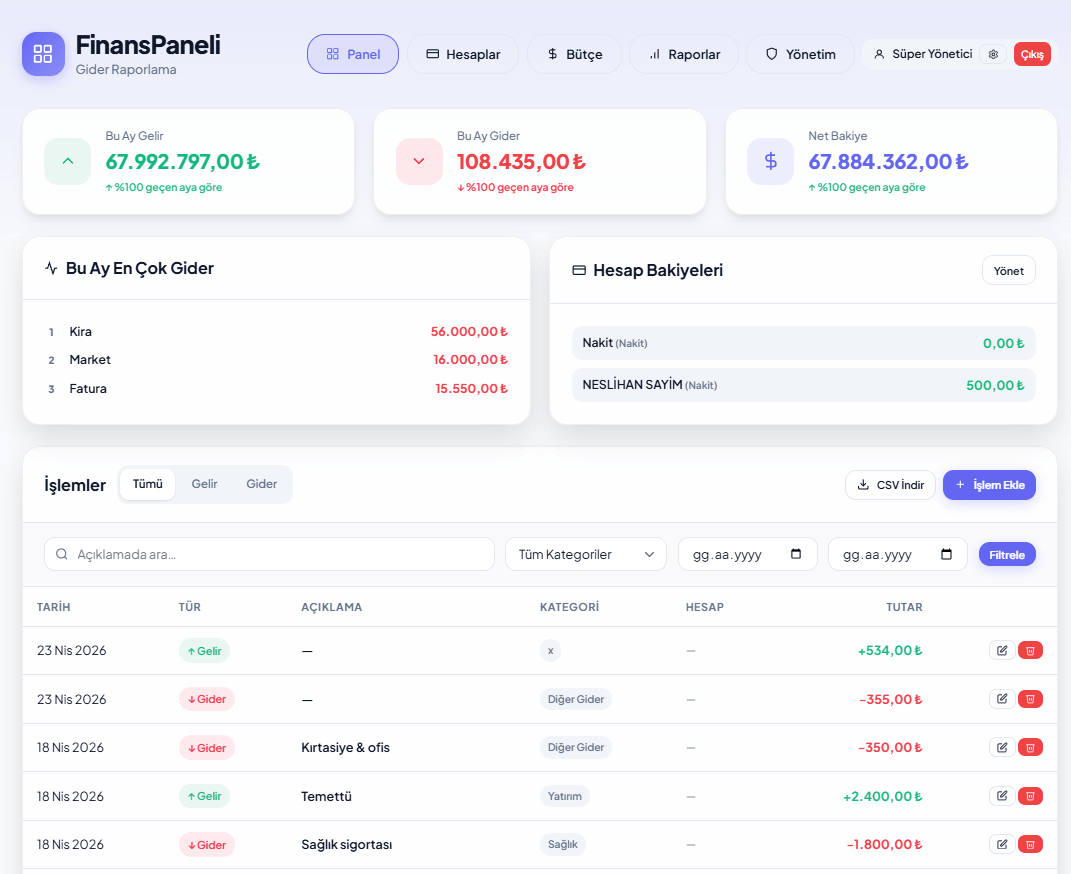The image size is (1071, 874).
Task: Edit the Sağlık sigortası transaction
Action: pos(1001,844)
